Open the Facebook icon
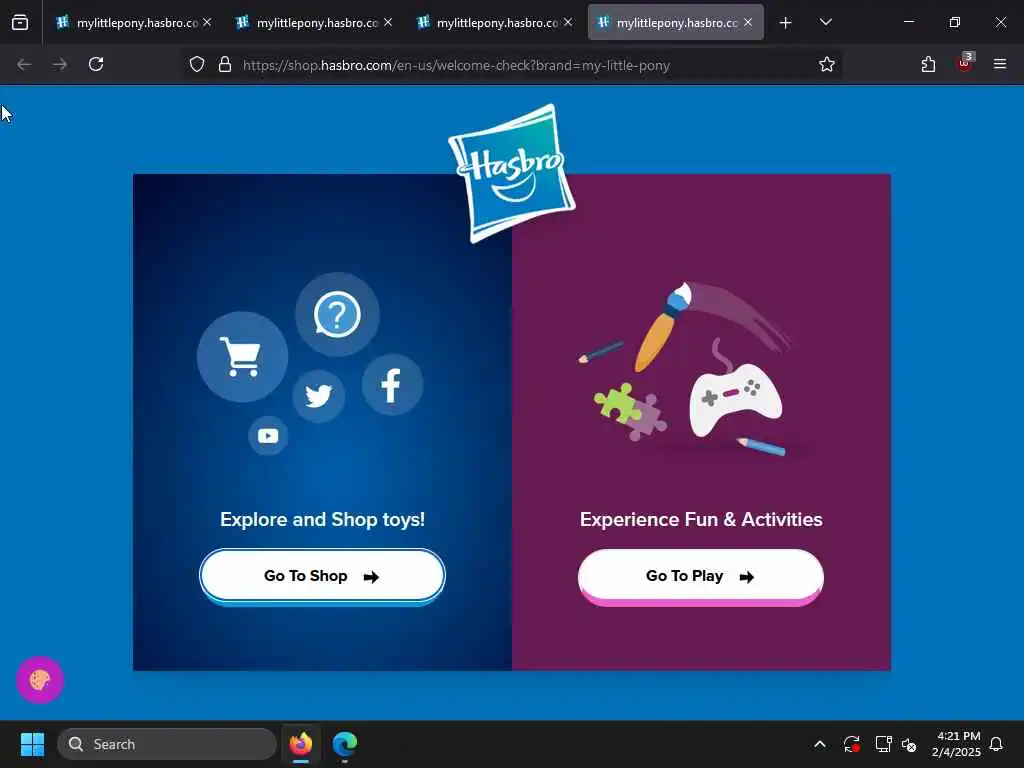The width and height of the screenshot is (1024, 768). click(392, 385)
